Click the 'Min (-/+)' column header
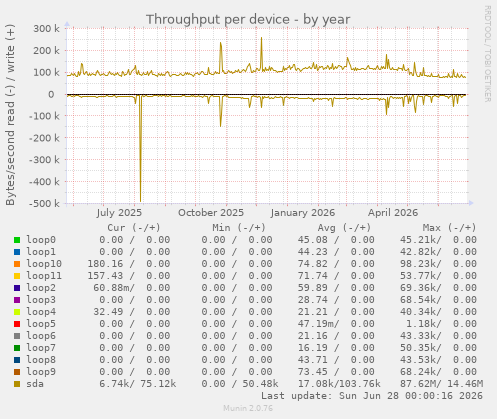The height and width of the screenshot is (419, 497). (x=239, y=228)
